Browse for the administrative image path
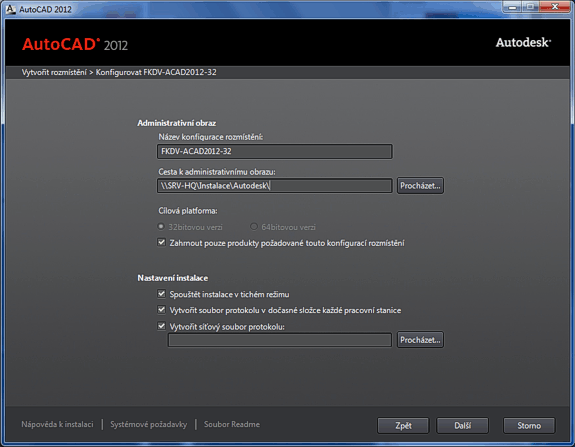The width and height of the screenshot is (575, 447). [x=420, y=186]
